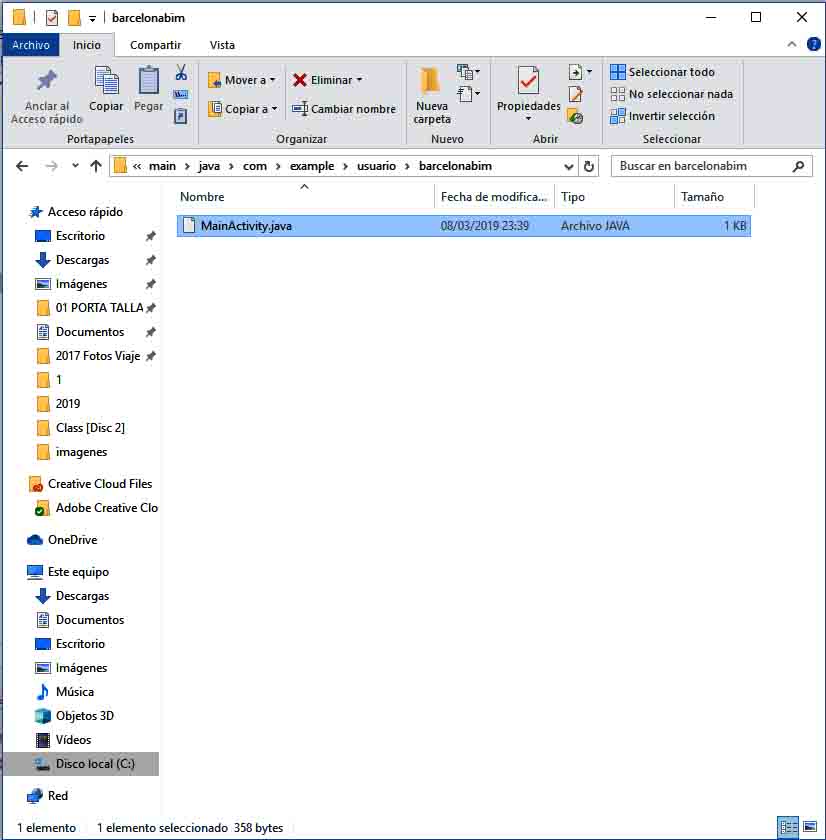Open the address bar history dropdown
Image resolution: width=826 pixels, height=840 pixels.
pos(569,167)
